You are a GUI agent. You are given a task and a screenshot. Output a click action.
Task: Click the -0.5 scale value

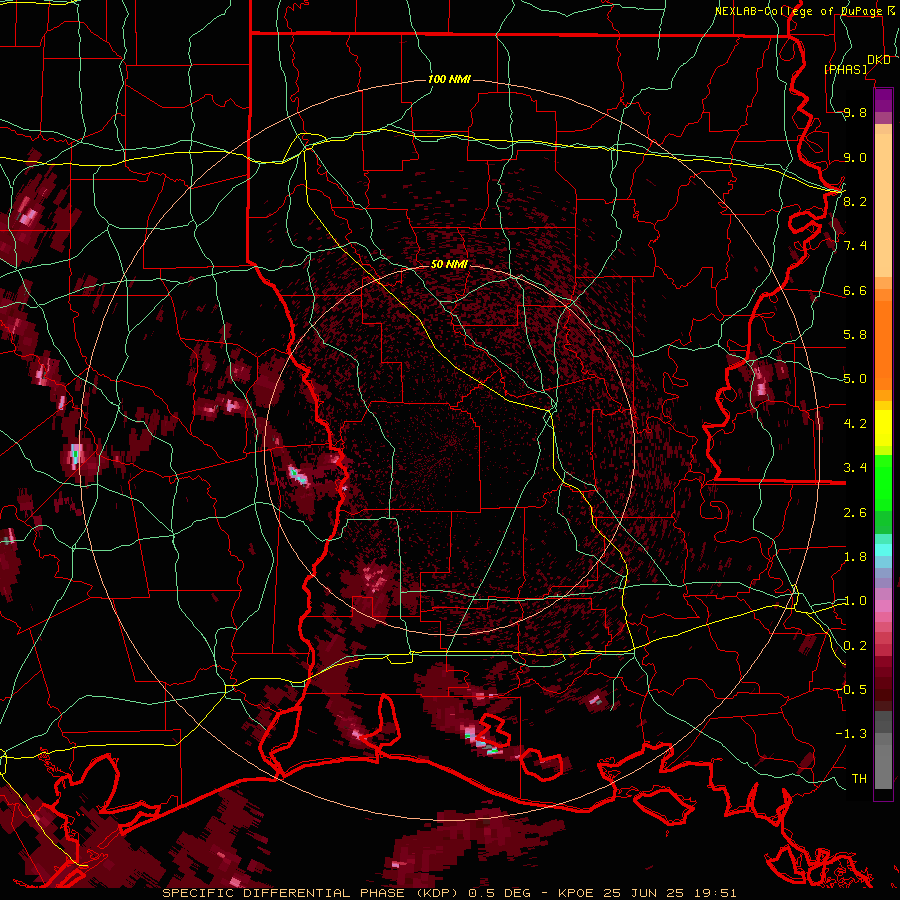click(x=851, y=690)
